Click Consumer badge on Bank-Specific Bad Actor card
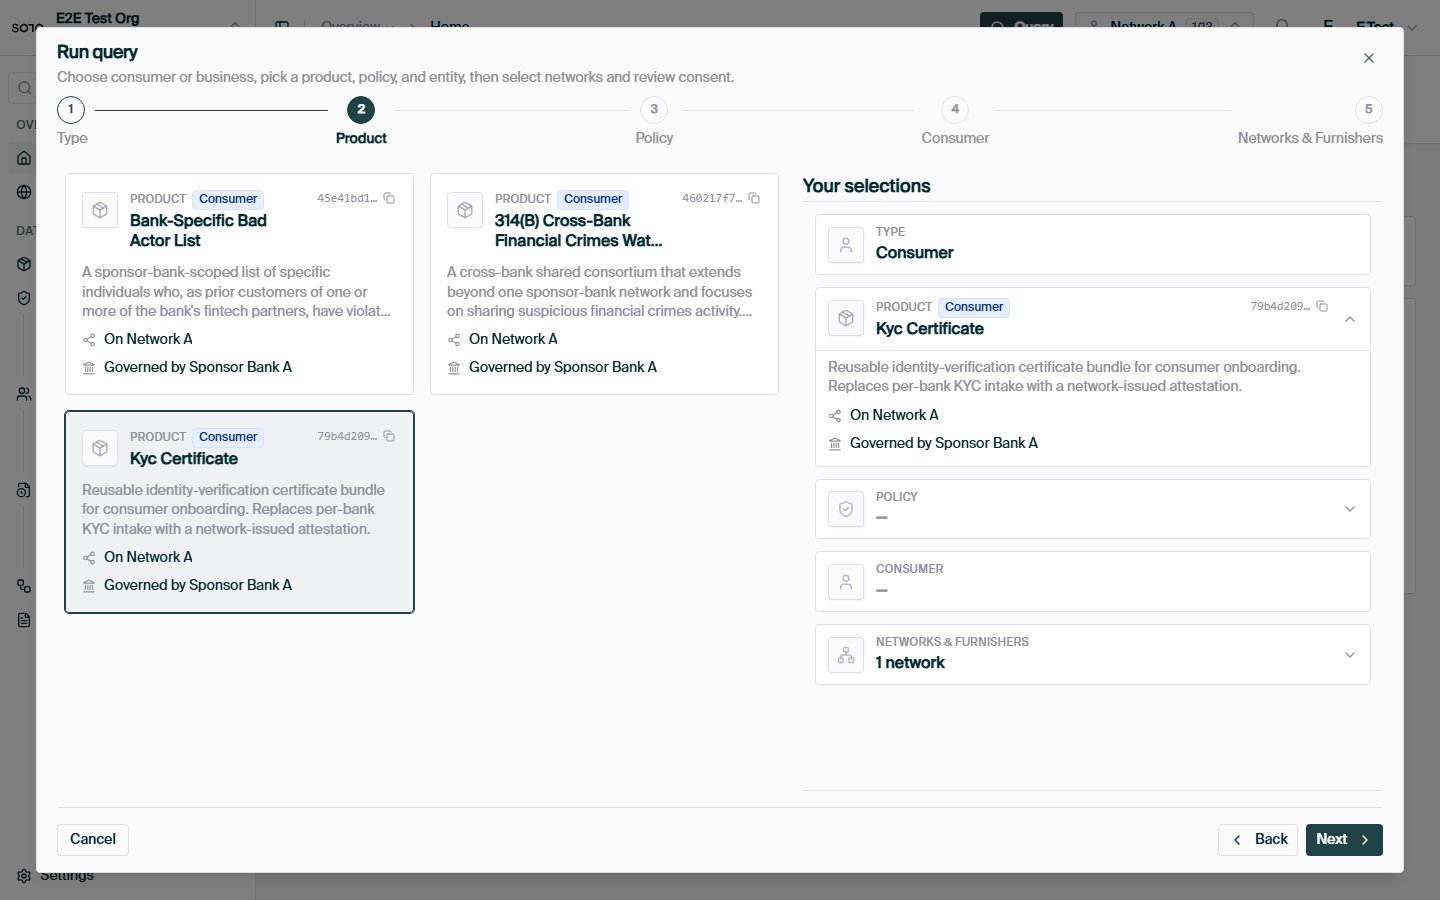The height and width of the screenshot is (900, 1440). pyautogui.click(x=228, y=199)
